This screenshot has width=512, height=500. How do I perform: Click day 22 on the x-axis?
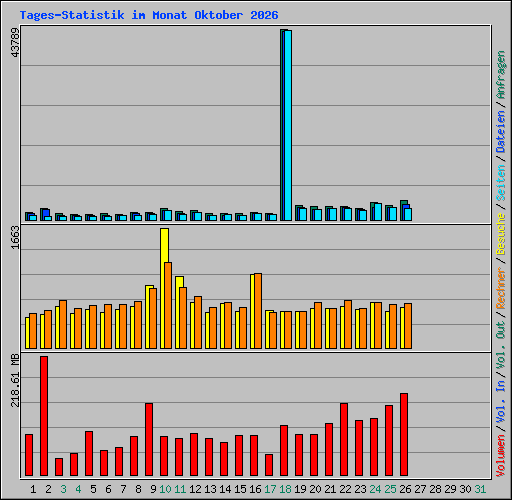click(345, 489)
